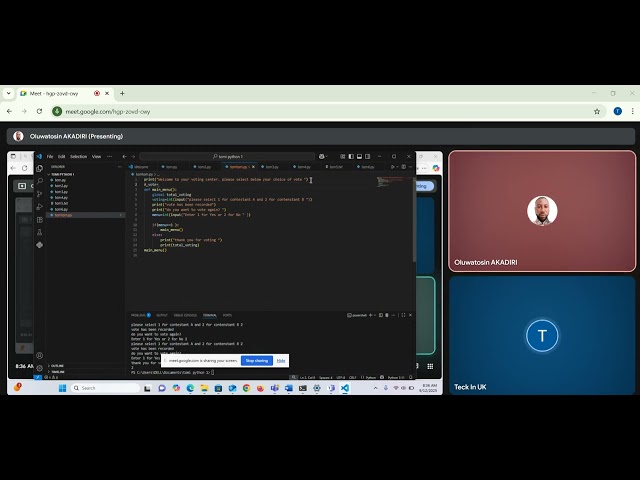The width and height of the screenshot is (640, 480).
Task: Split the terminal in the panel
Action: click(x=381, y=315)
